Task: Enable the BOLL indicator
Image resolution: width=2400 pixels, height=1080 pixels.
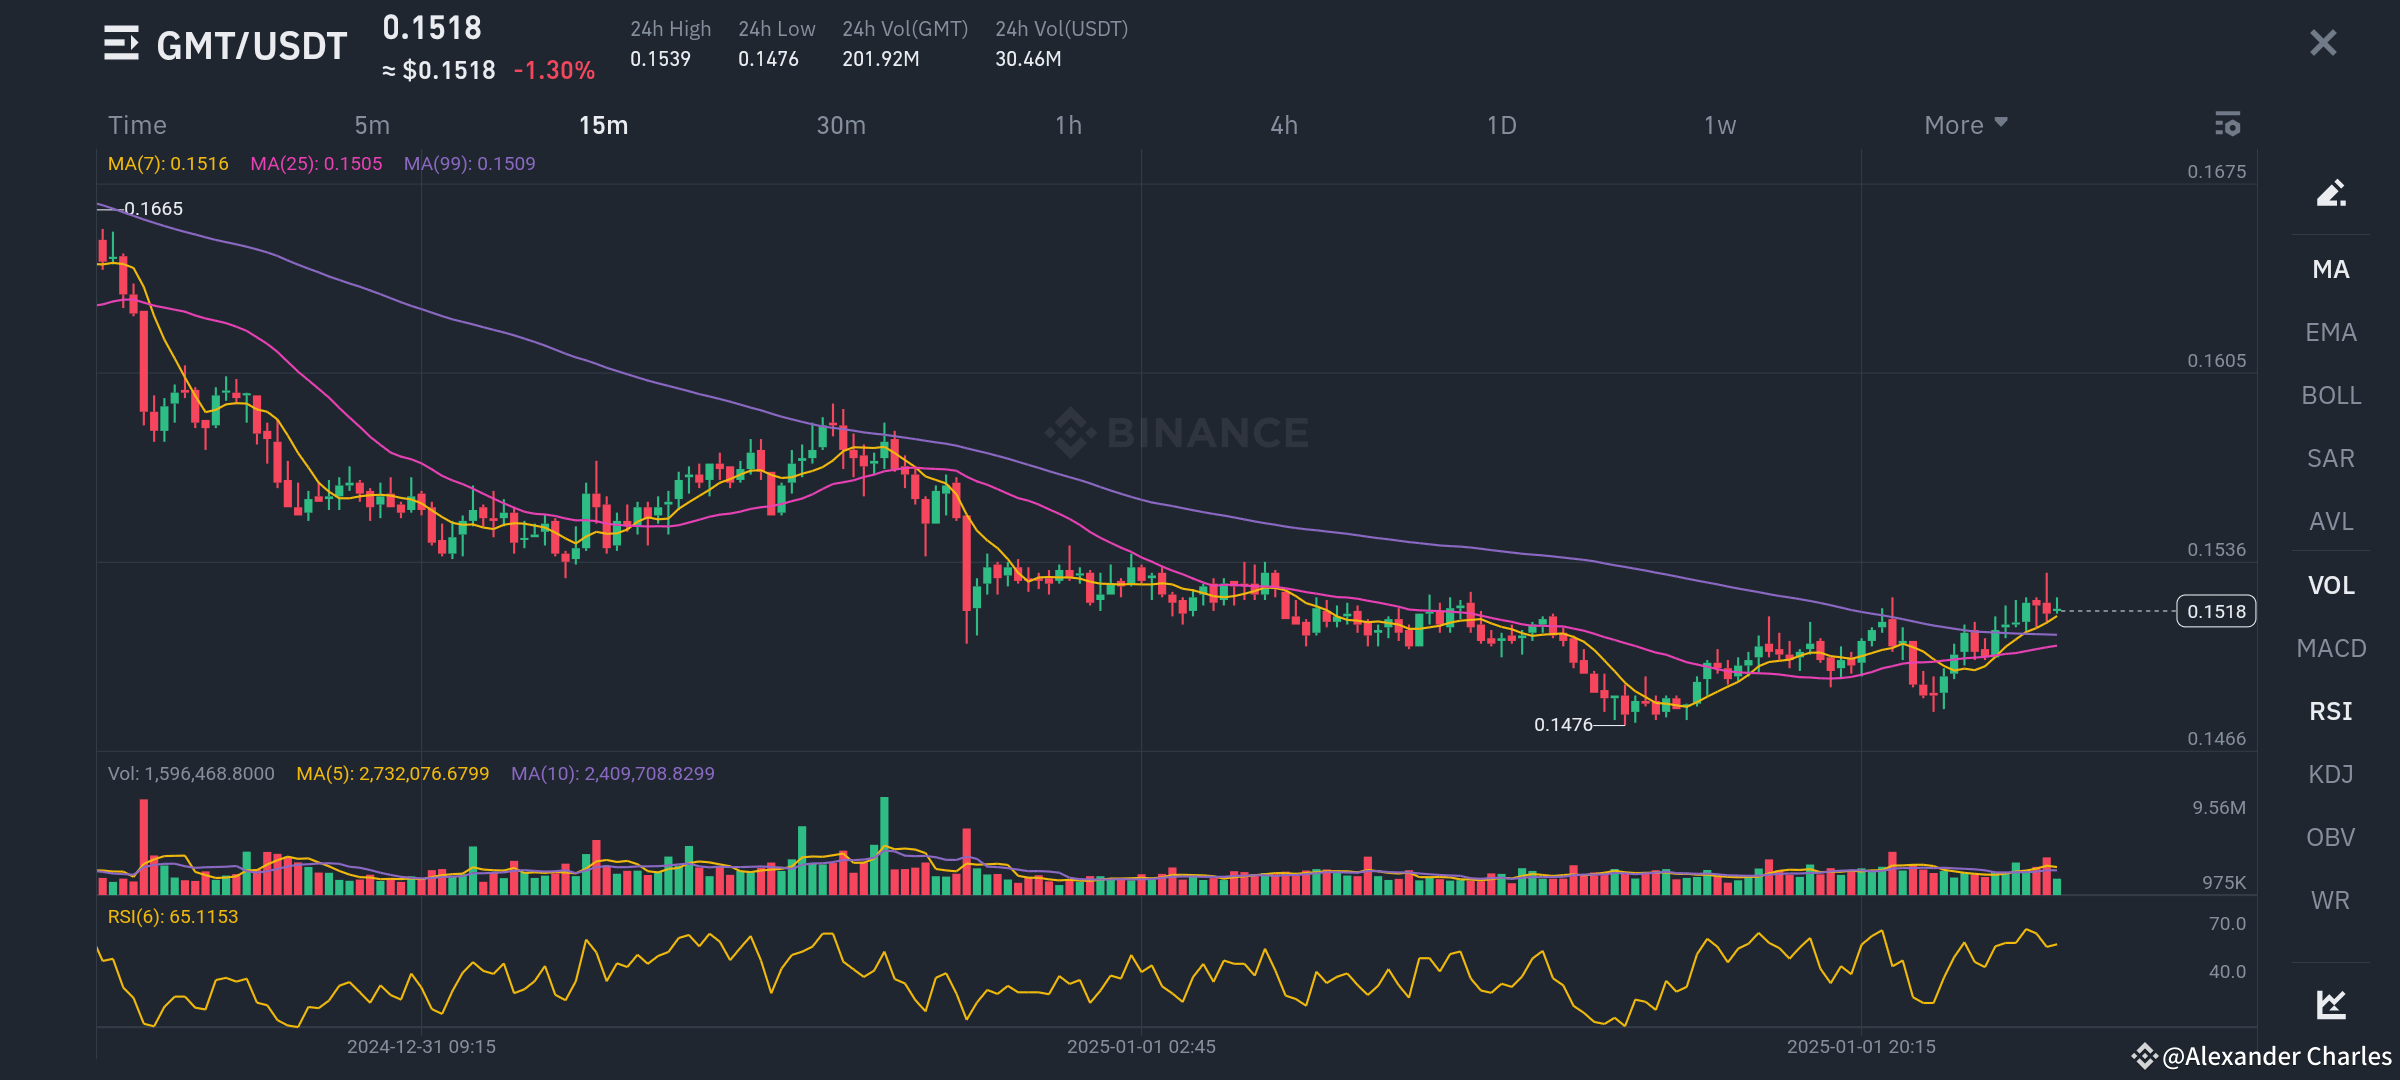Action: coord(2330,395)
